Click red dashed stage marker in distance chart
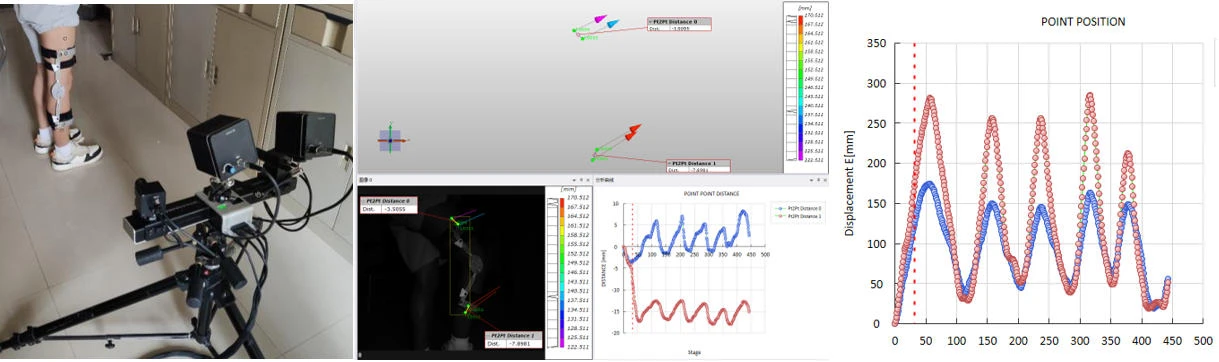 [632, 267]
